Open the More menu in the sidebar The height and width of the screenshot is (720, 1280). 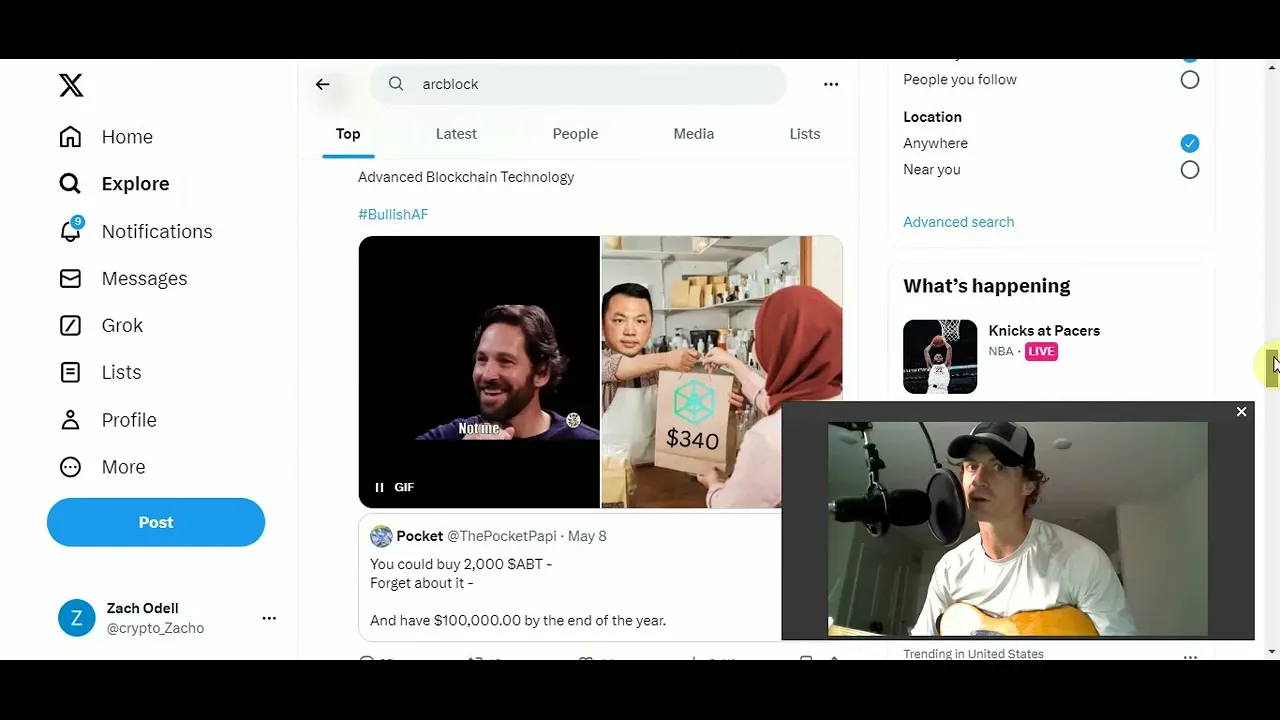click(x=102, y=467)
